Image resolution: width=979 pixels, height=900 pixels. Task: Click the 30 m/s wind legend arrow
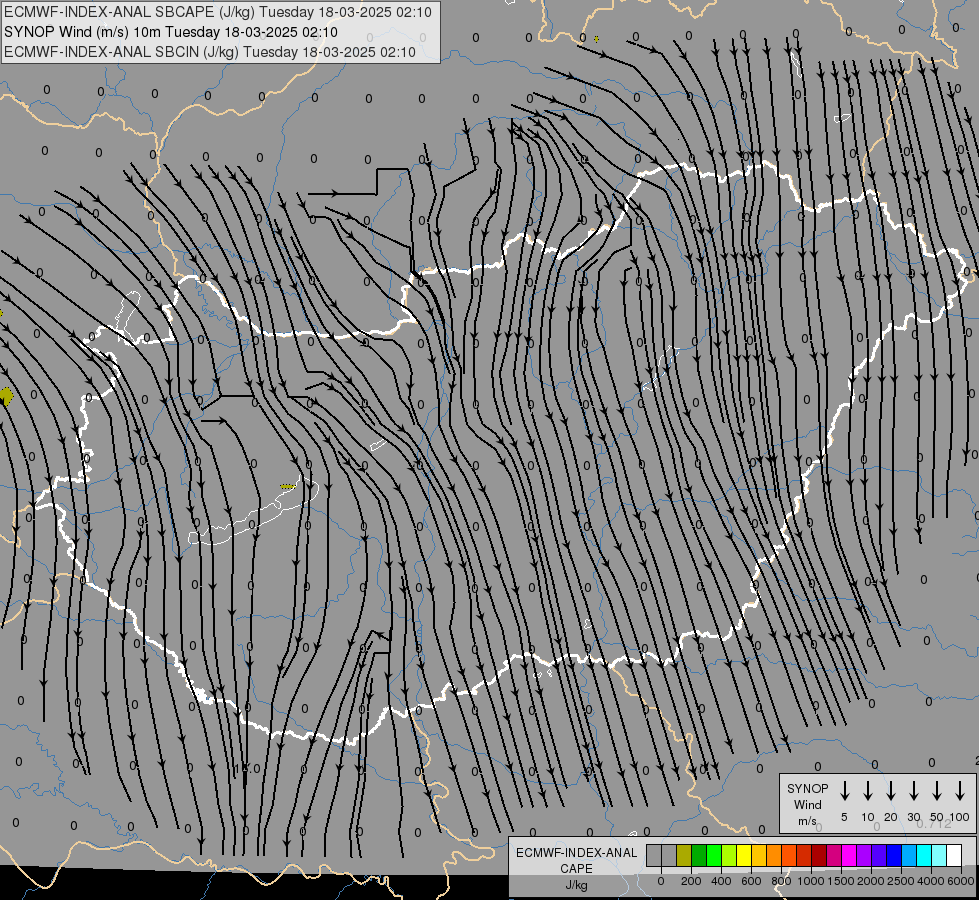point(913,791)
